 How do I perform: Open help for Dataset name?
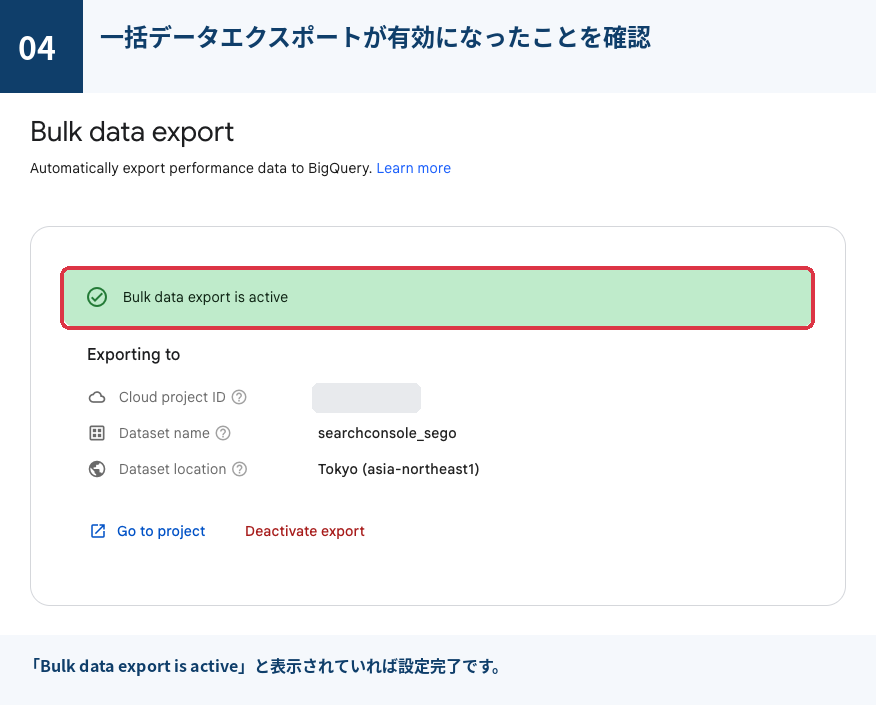coord(223,433)
